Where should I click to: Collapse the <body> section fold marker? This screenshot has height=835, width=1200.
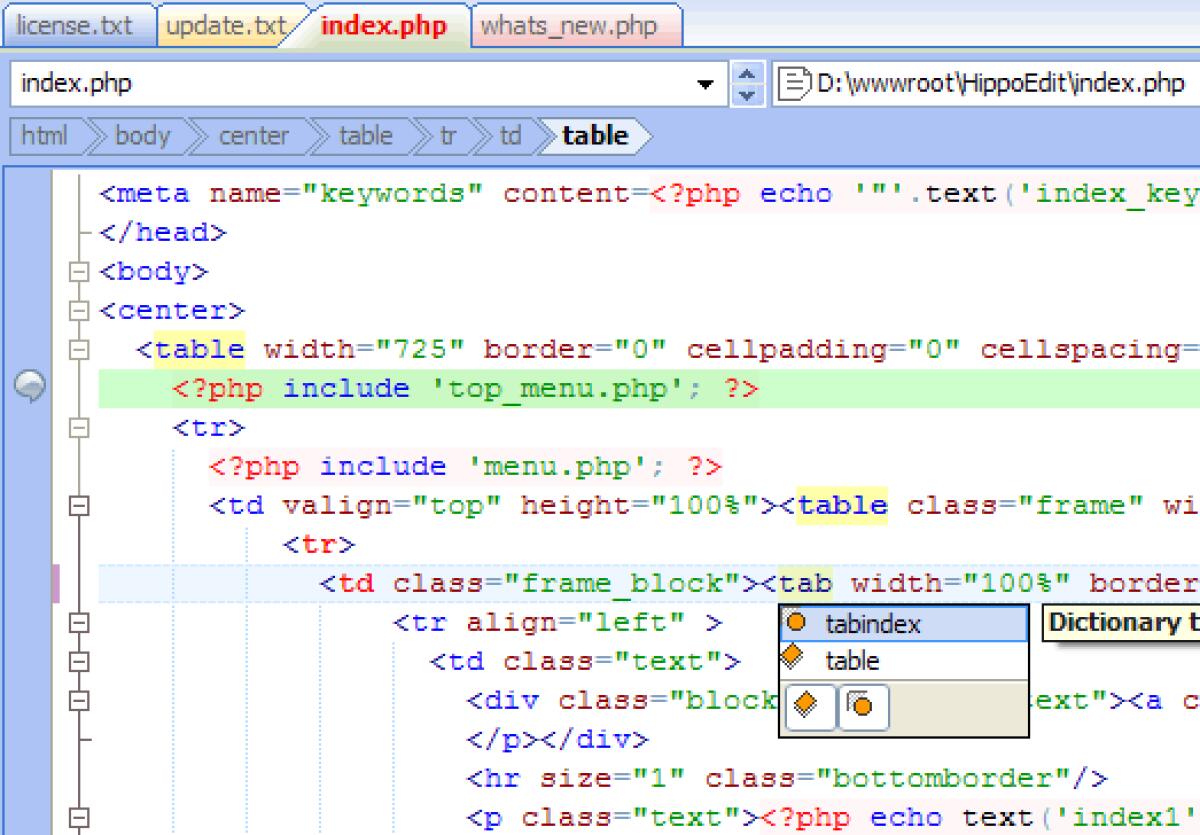coord(76,271)
